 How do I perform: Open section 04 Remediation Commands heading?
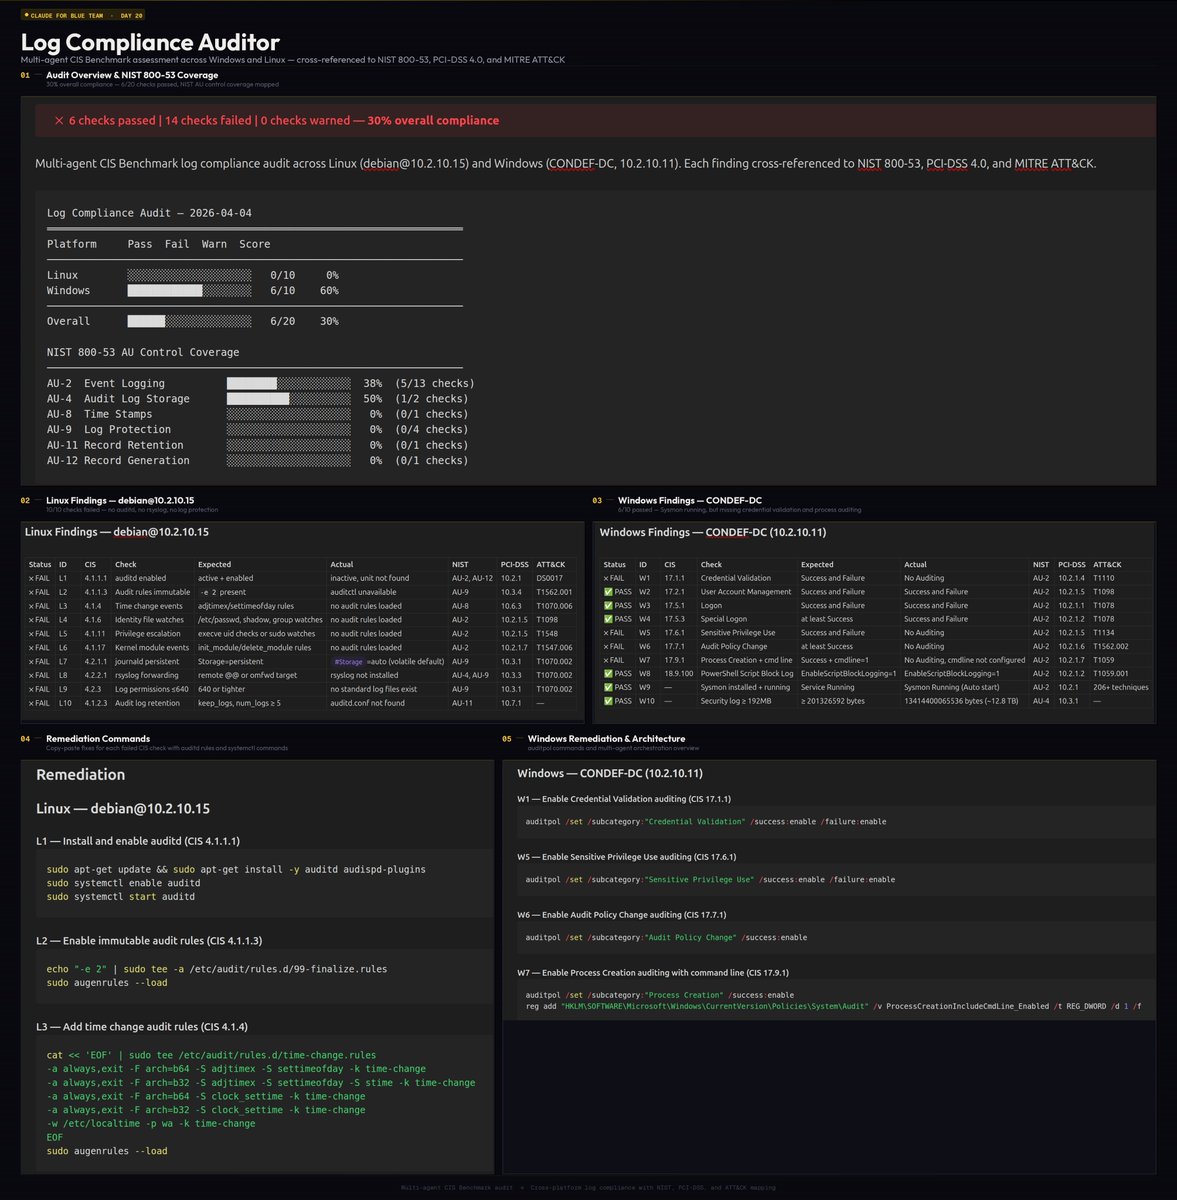click(98, 738)
